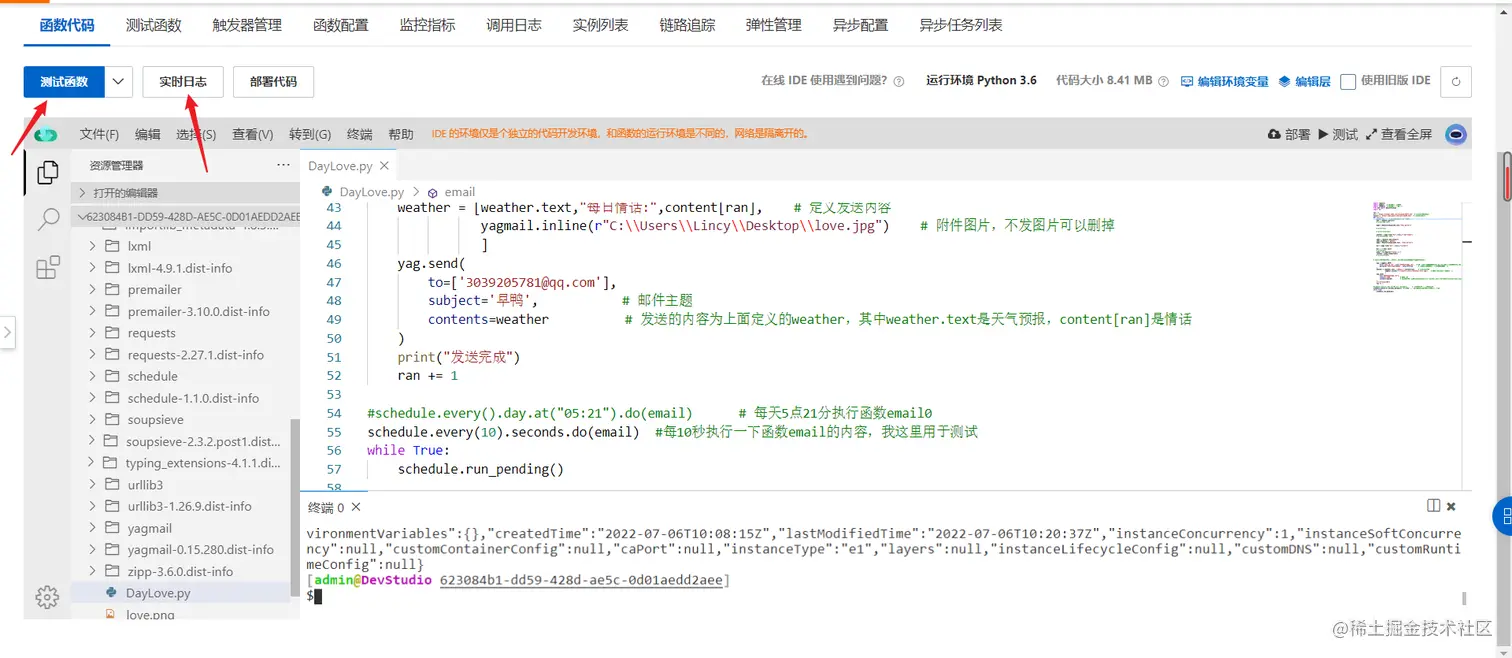
Task: Click the blue 测试函数 button
Action: click(x=64, y=82)
